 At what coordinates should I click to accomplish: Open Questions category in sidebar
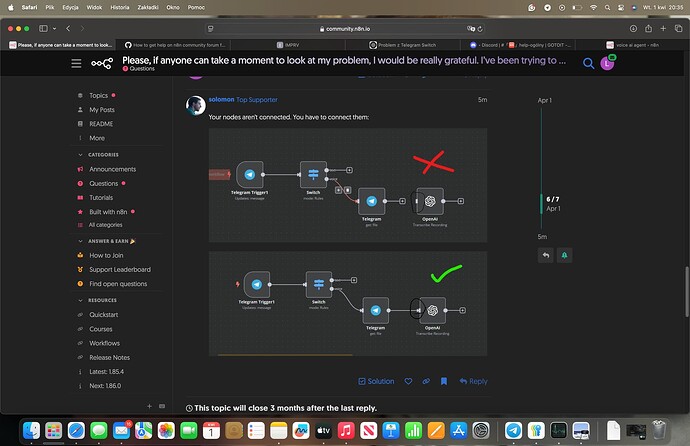(x=103, y=183)
